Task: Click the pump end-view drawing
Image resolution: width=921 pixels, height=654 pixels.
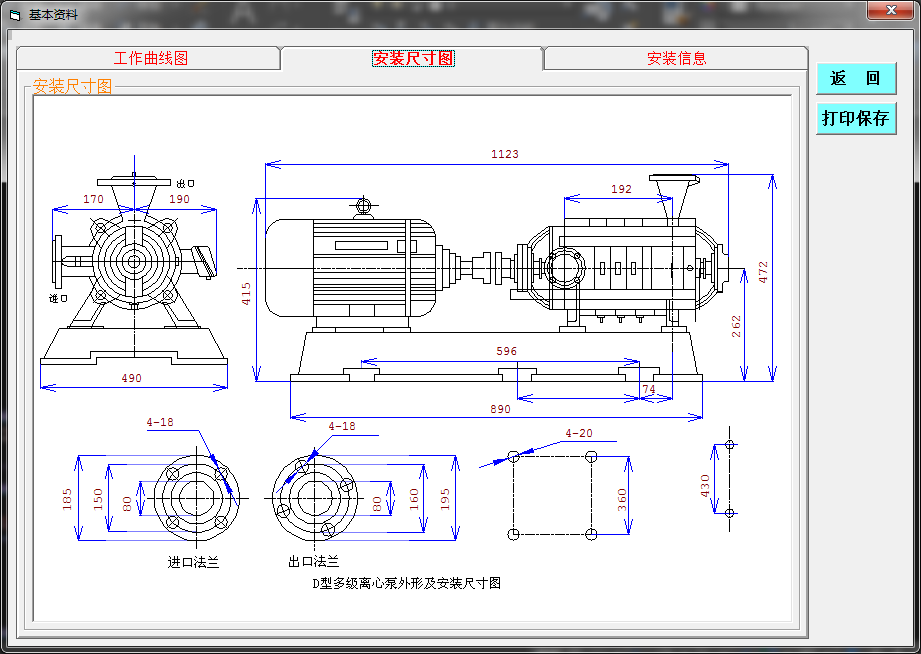Action: (134, 270)
